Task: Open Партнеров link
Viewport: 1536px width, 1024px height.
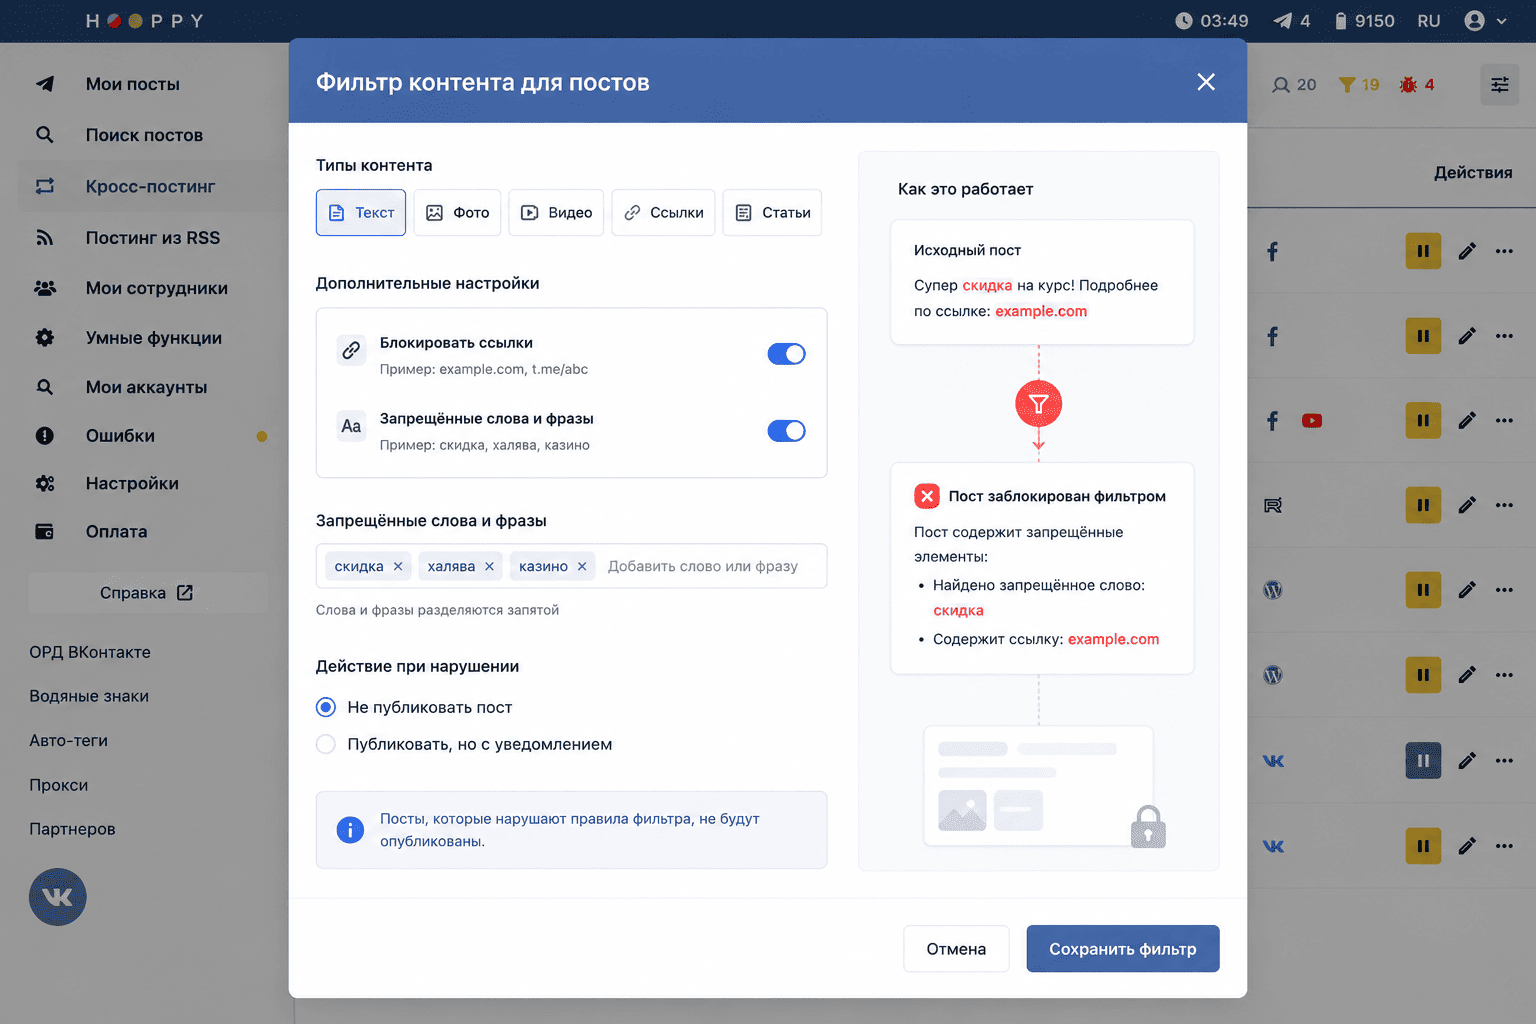Action: [72, 829]
